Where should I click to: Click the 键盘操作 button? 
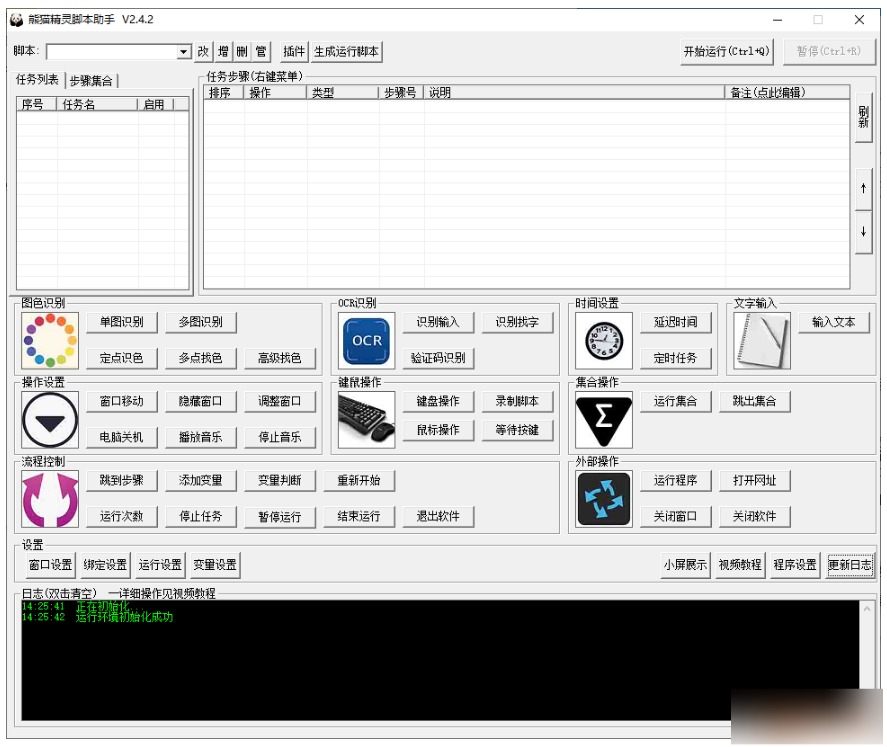click(438, 401)
